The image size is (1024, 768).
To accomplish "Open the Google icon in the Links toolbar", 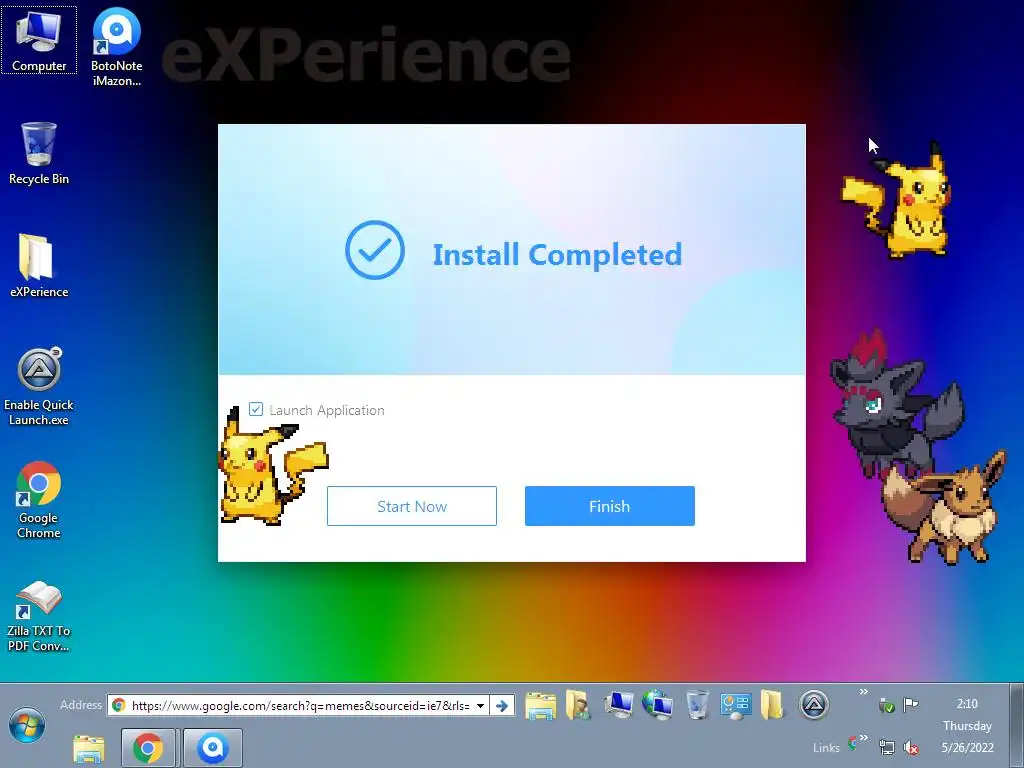I will click(852, 743).
